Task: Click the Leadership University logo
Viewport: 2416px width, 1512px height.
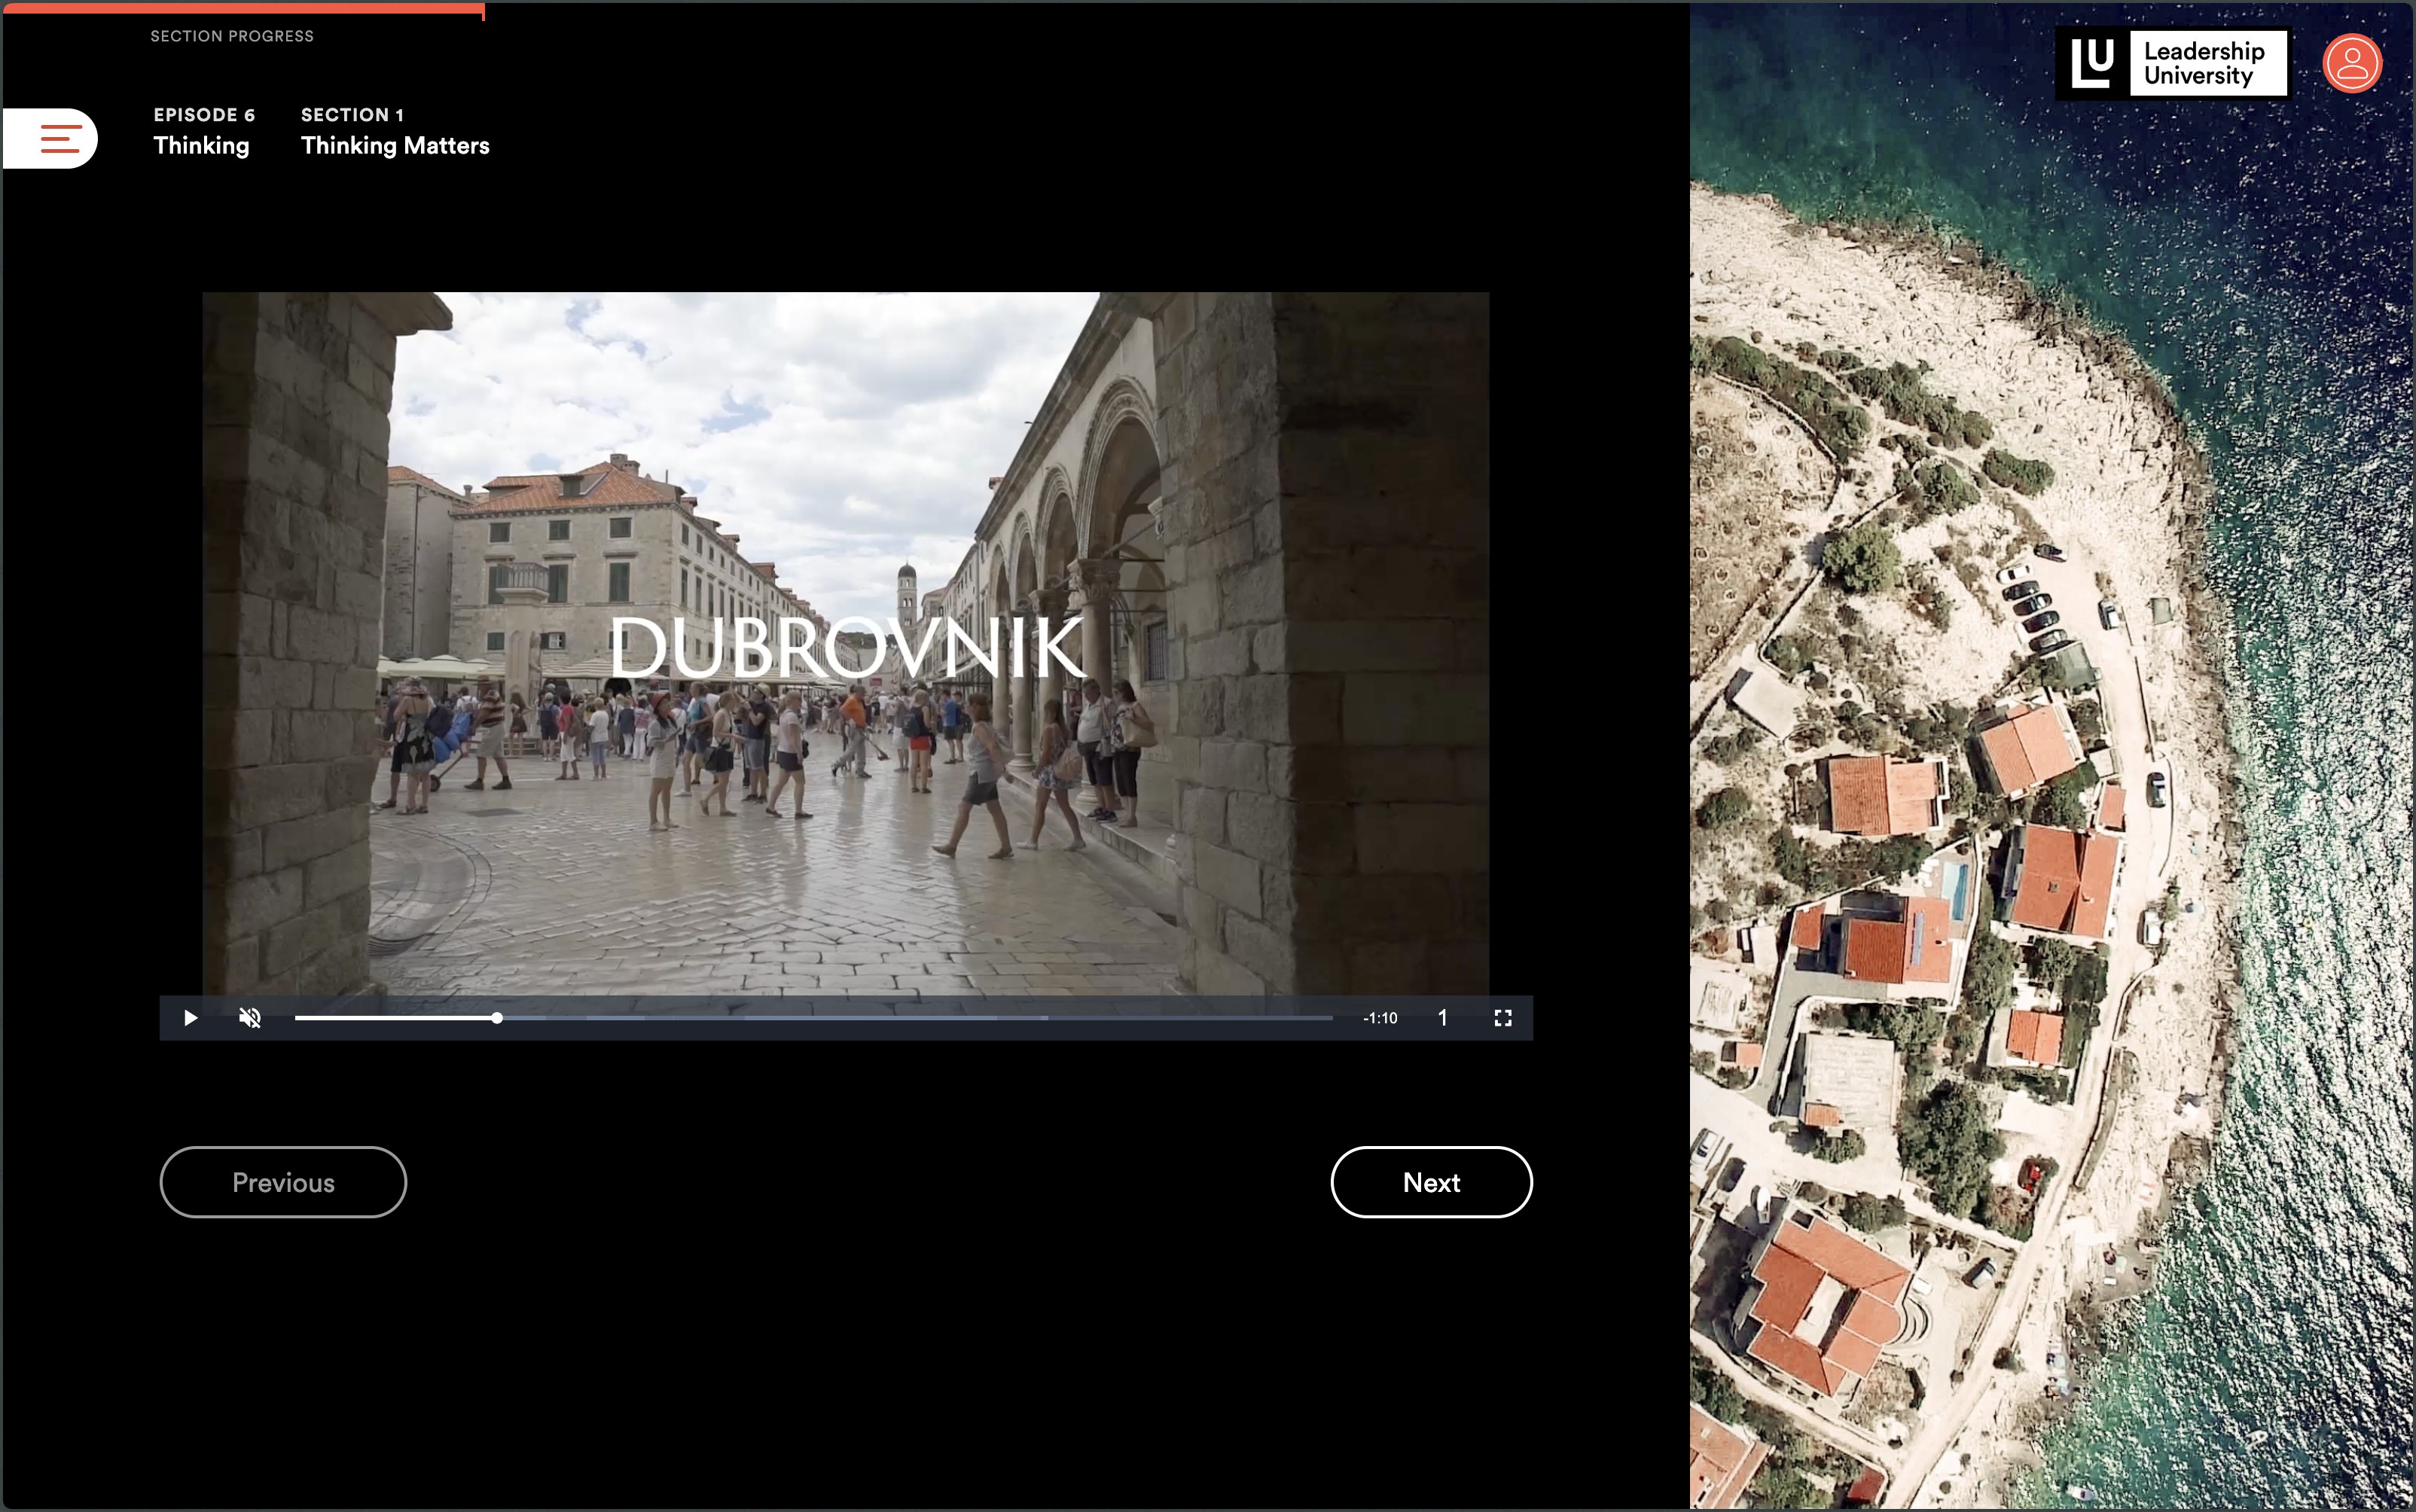Action: pyautogui.click(x=2172, y=63)
